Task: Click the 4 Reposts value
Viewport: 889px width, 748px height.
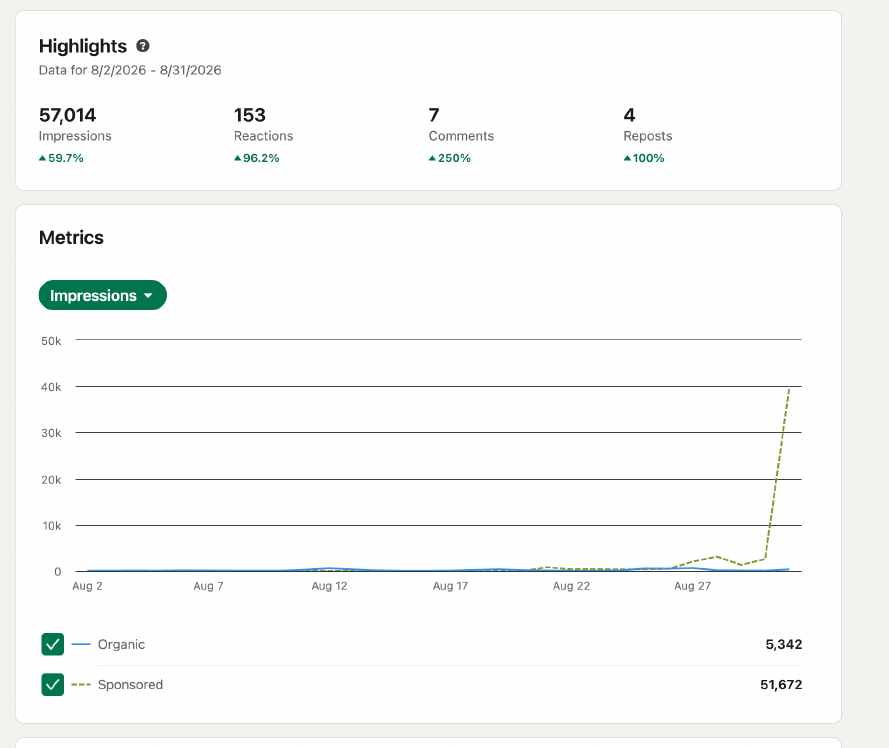Action: coord(629,115)
